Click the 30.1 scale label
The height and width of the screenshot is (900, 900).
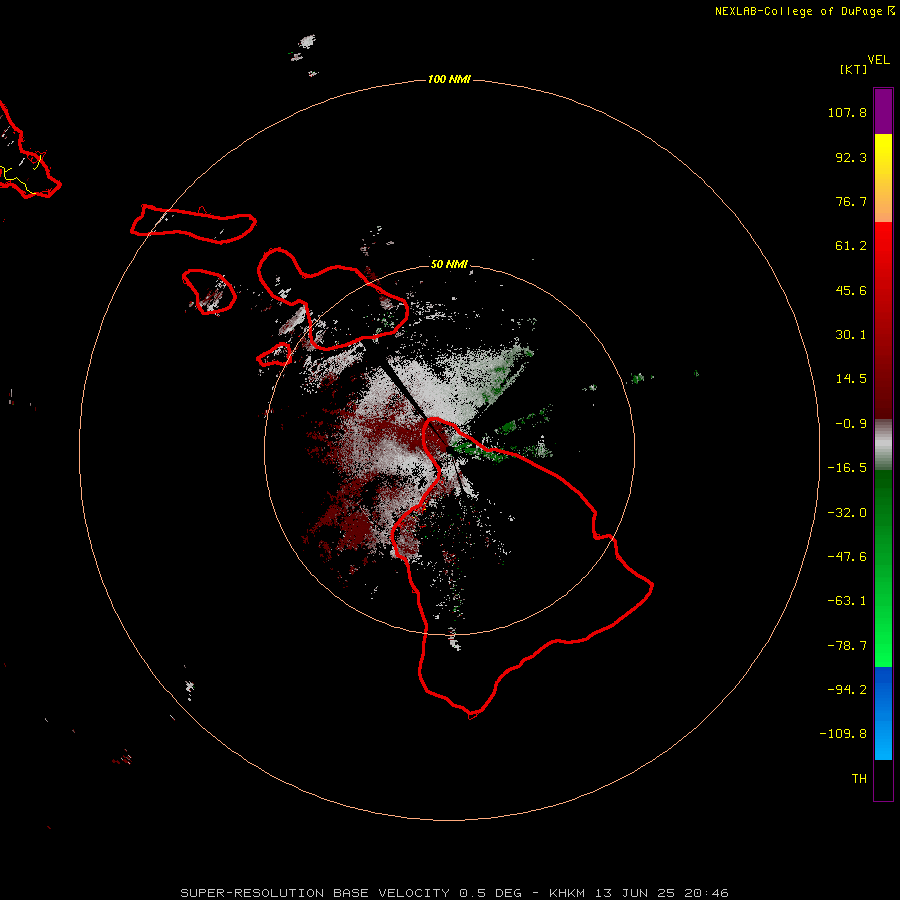click(x=851, y=335)
